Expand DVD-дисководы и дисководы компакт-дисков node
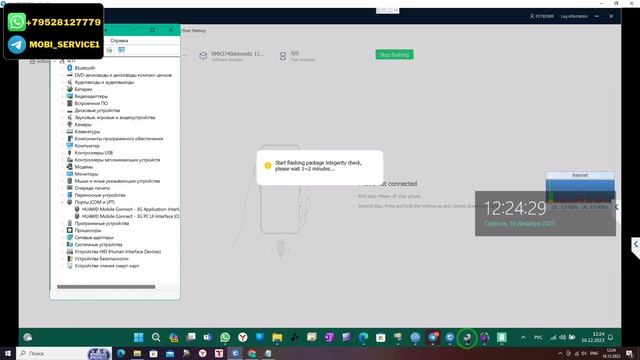 (x=63, y=75)
